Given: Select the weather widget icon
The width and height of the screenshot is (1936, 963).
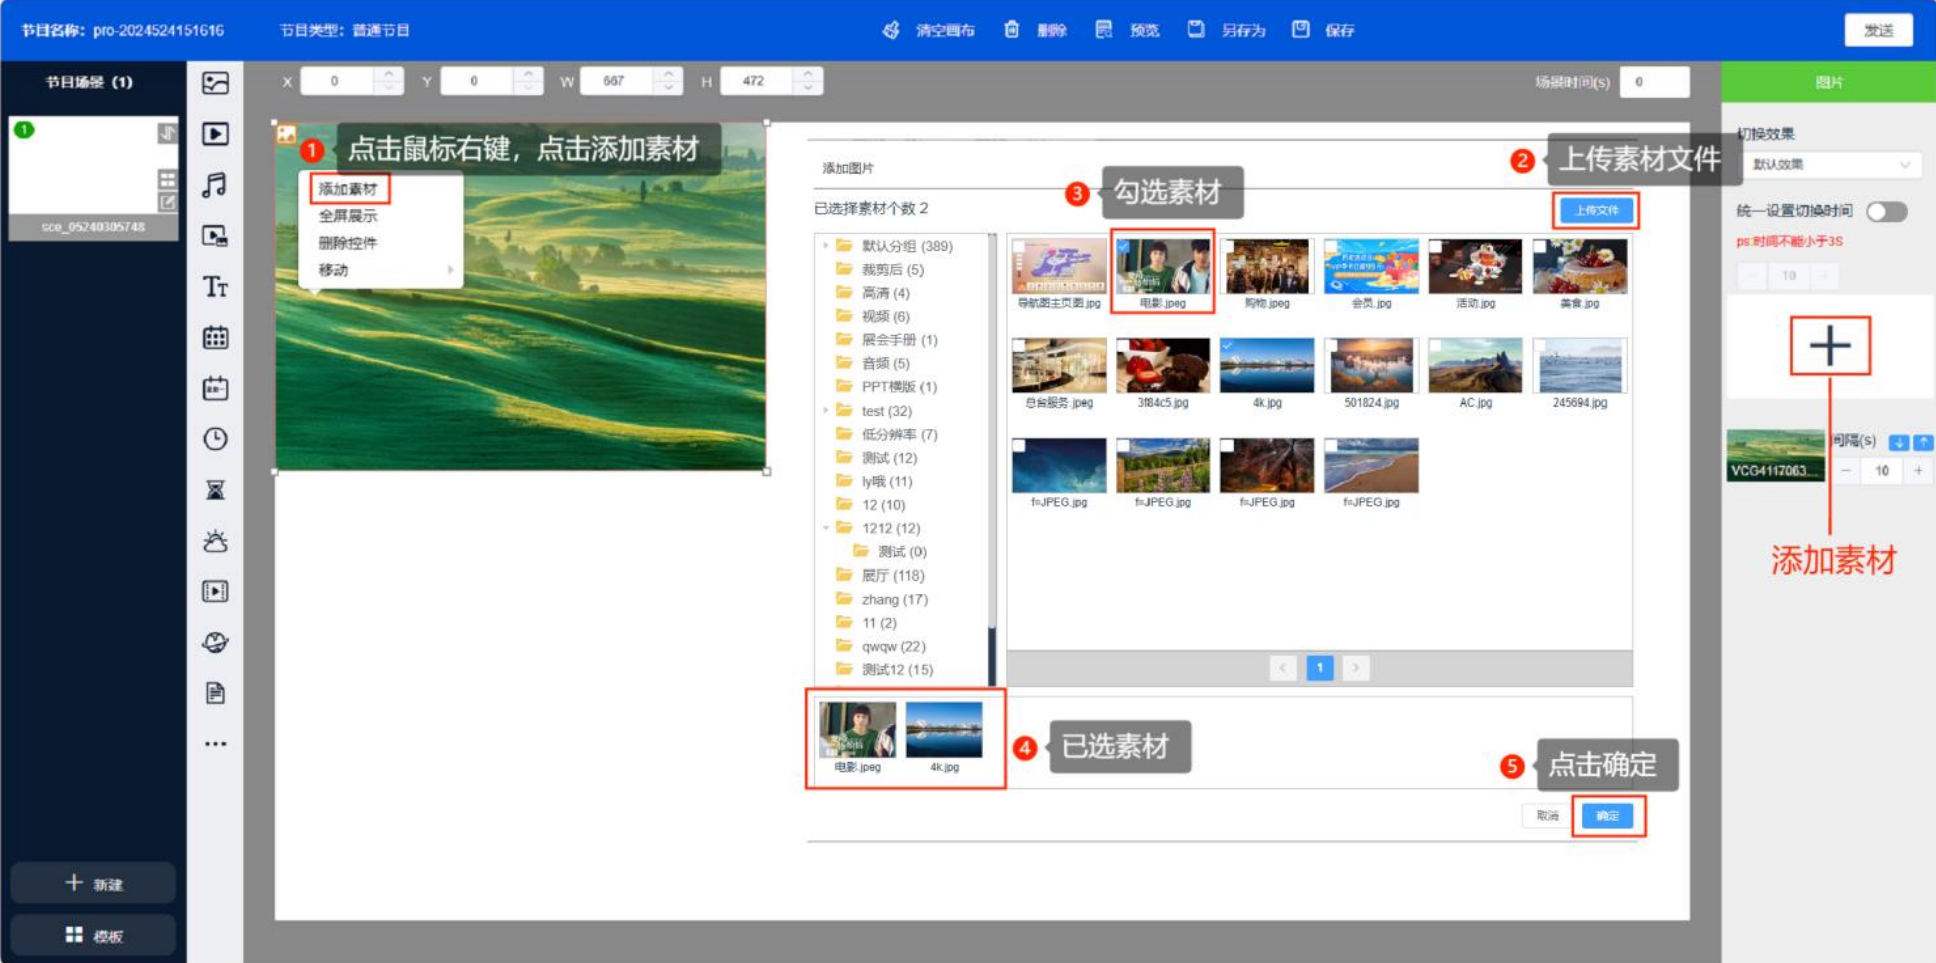Looking at the screenshot, I should 215,541.
